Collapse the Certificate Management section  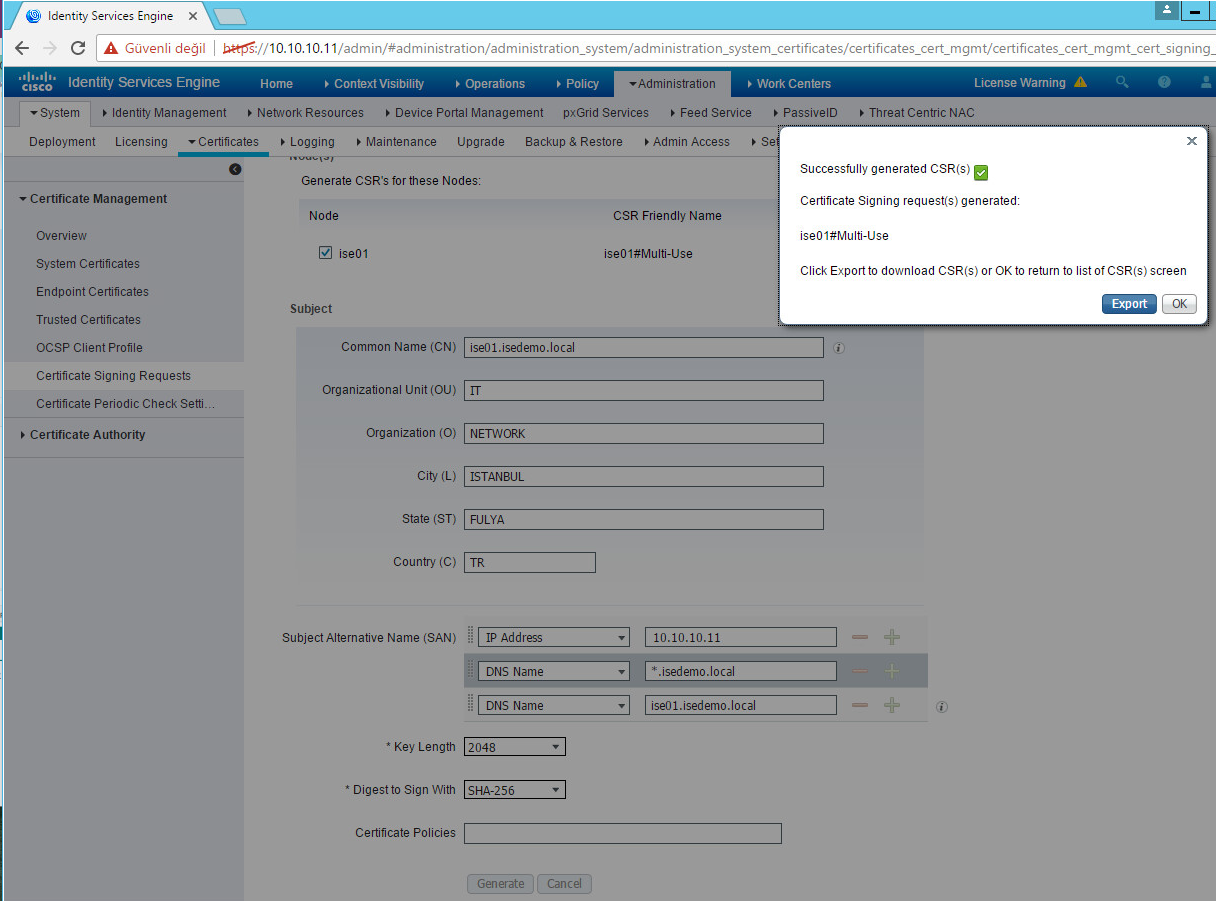[x=93, y=199]
